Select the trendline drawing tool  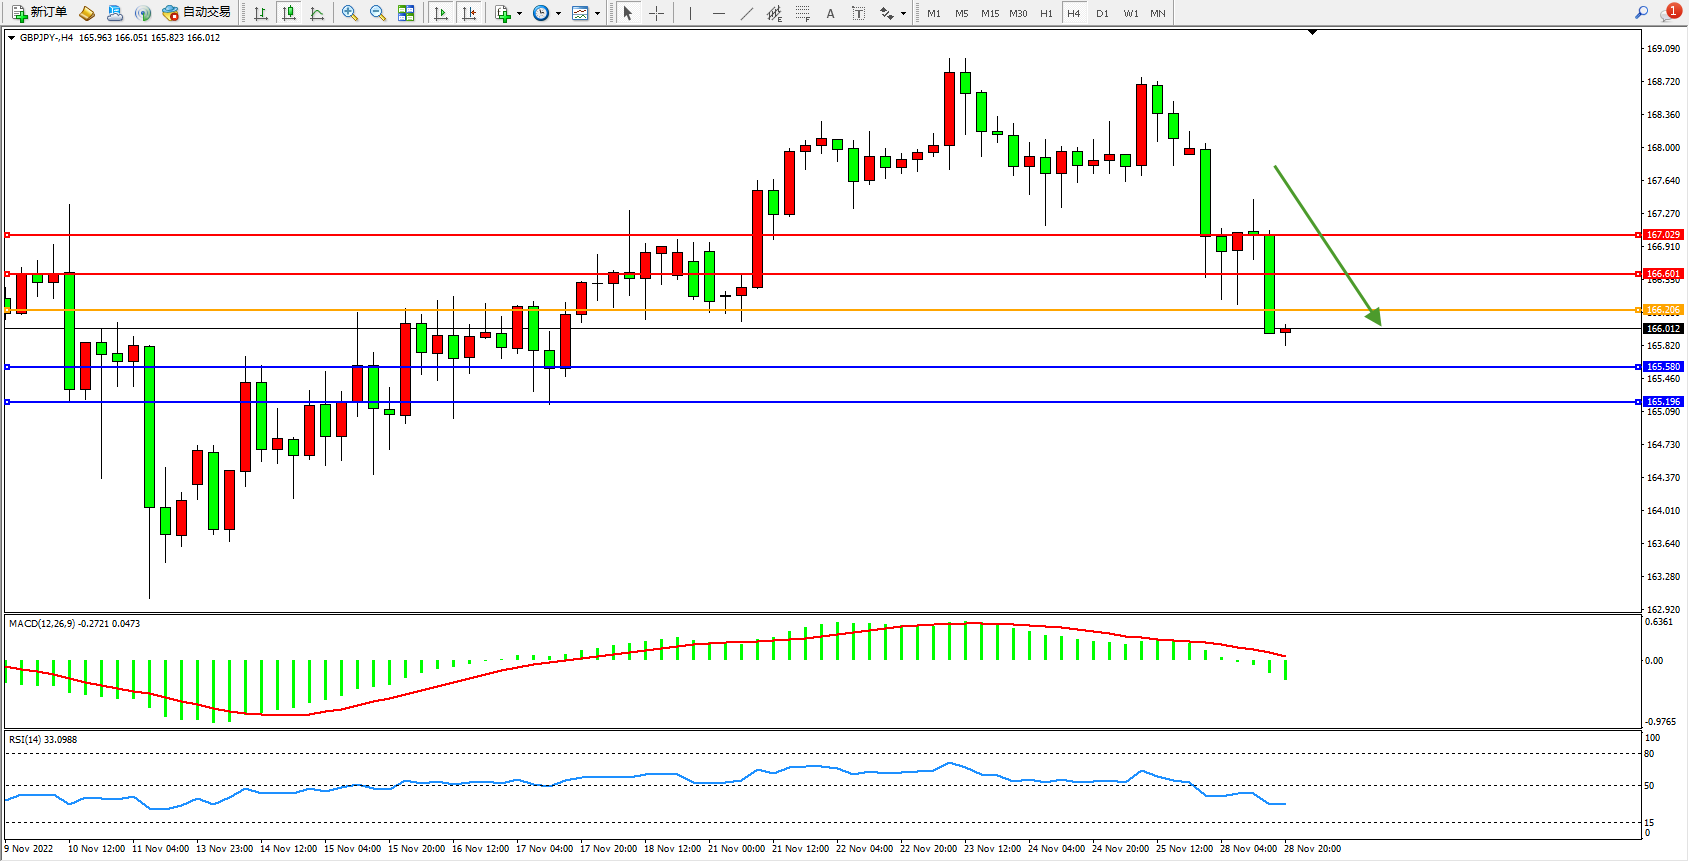tap(746, 13)
